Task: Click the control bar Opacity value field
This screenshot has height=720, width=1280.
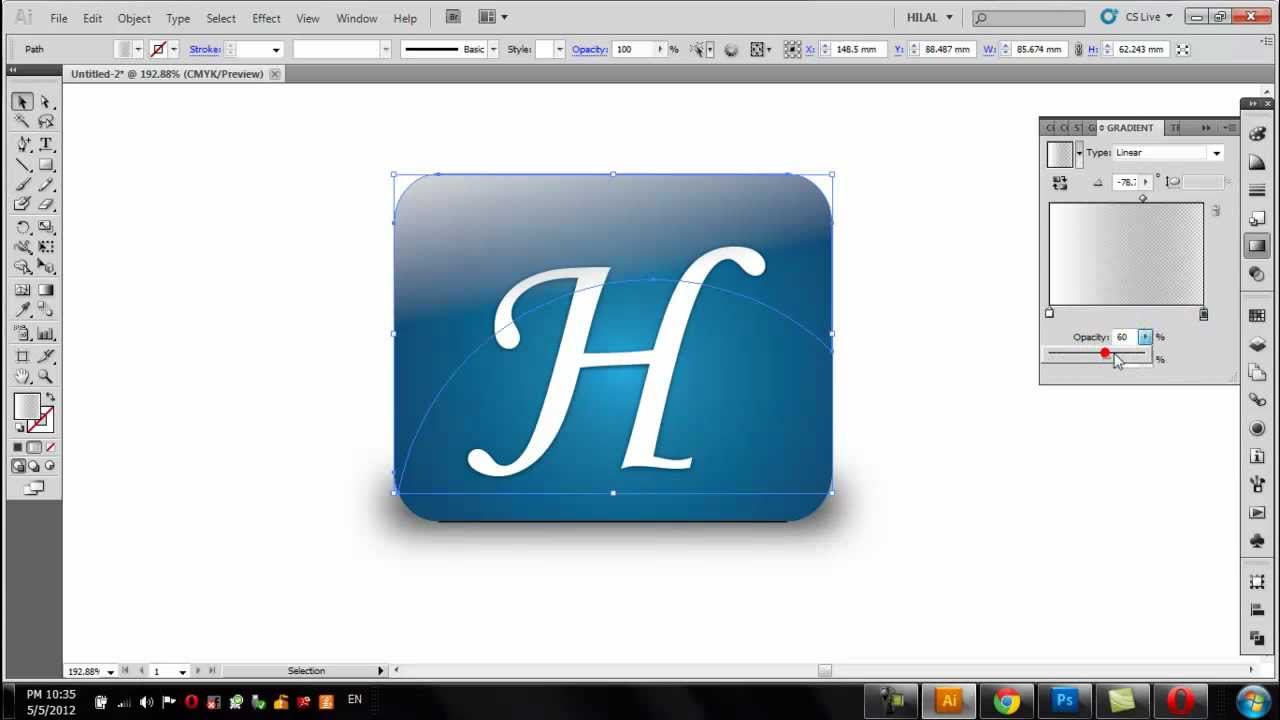Action: pos(634,49)
